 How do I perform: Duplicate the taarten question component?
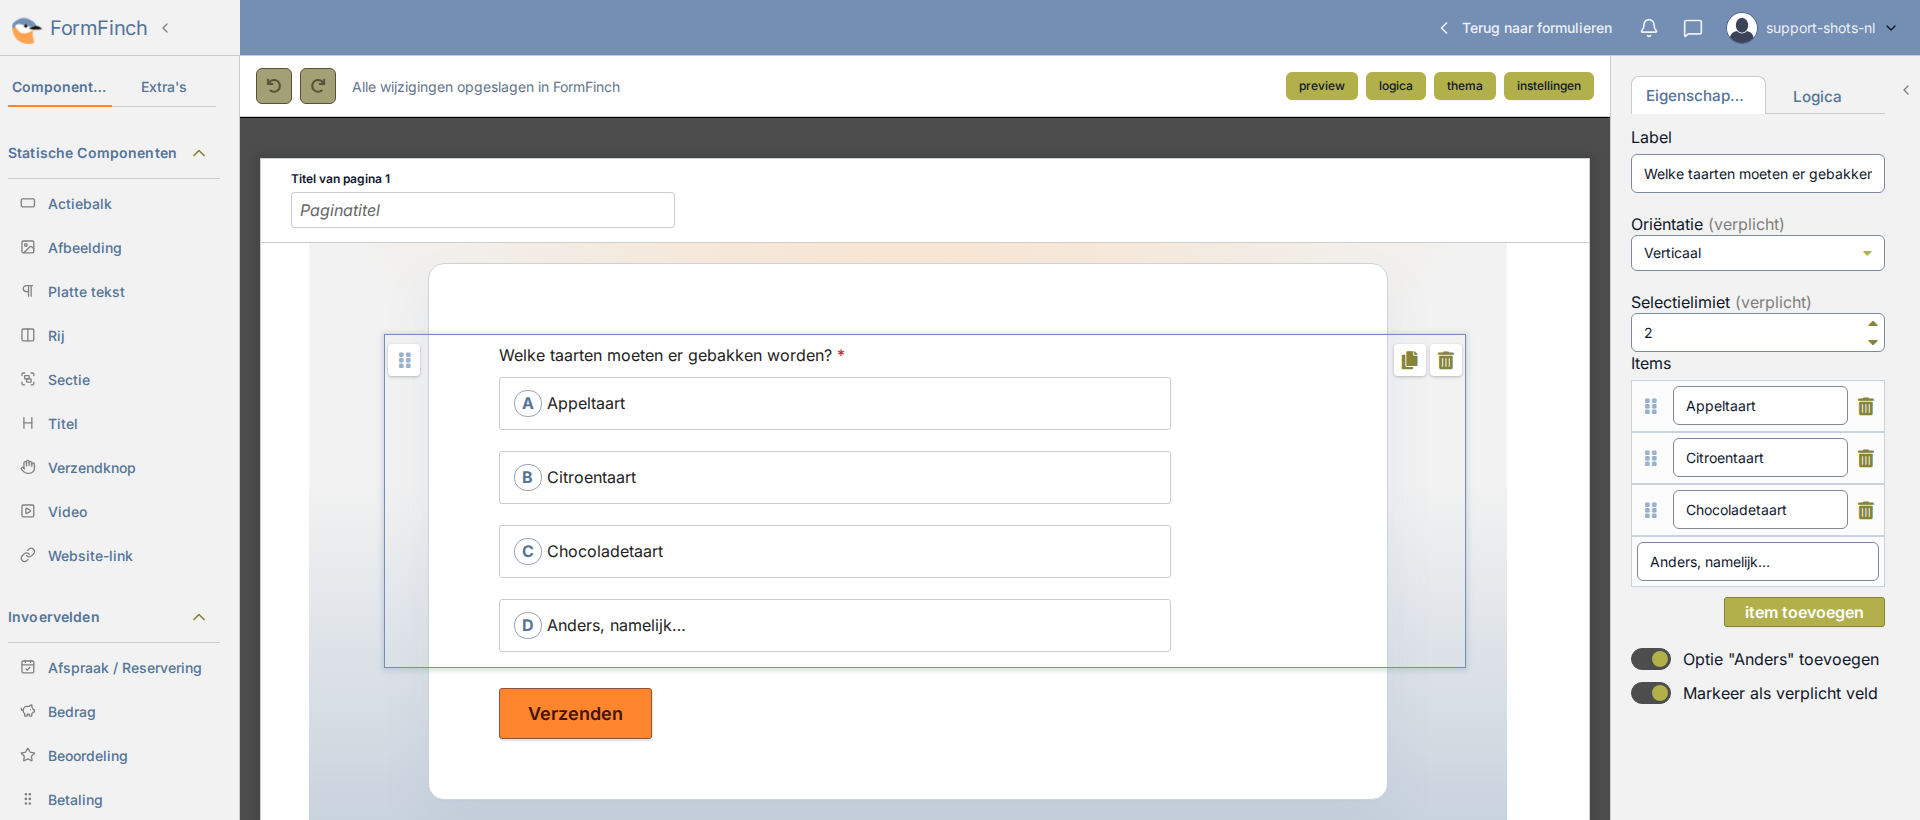pyautogui.click(x=1410, y=360)
